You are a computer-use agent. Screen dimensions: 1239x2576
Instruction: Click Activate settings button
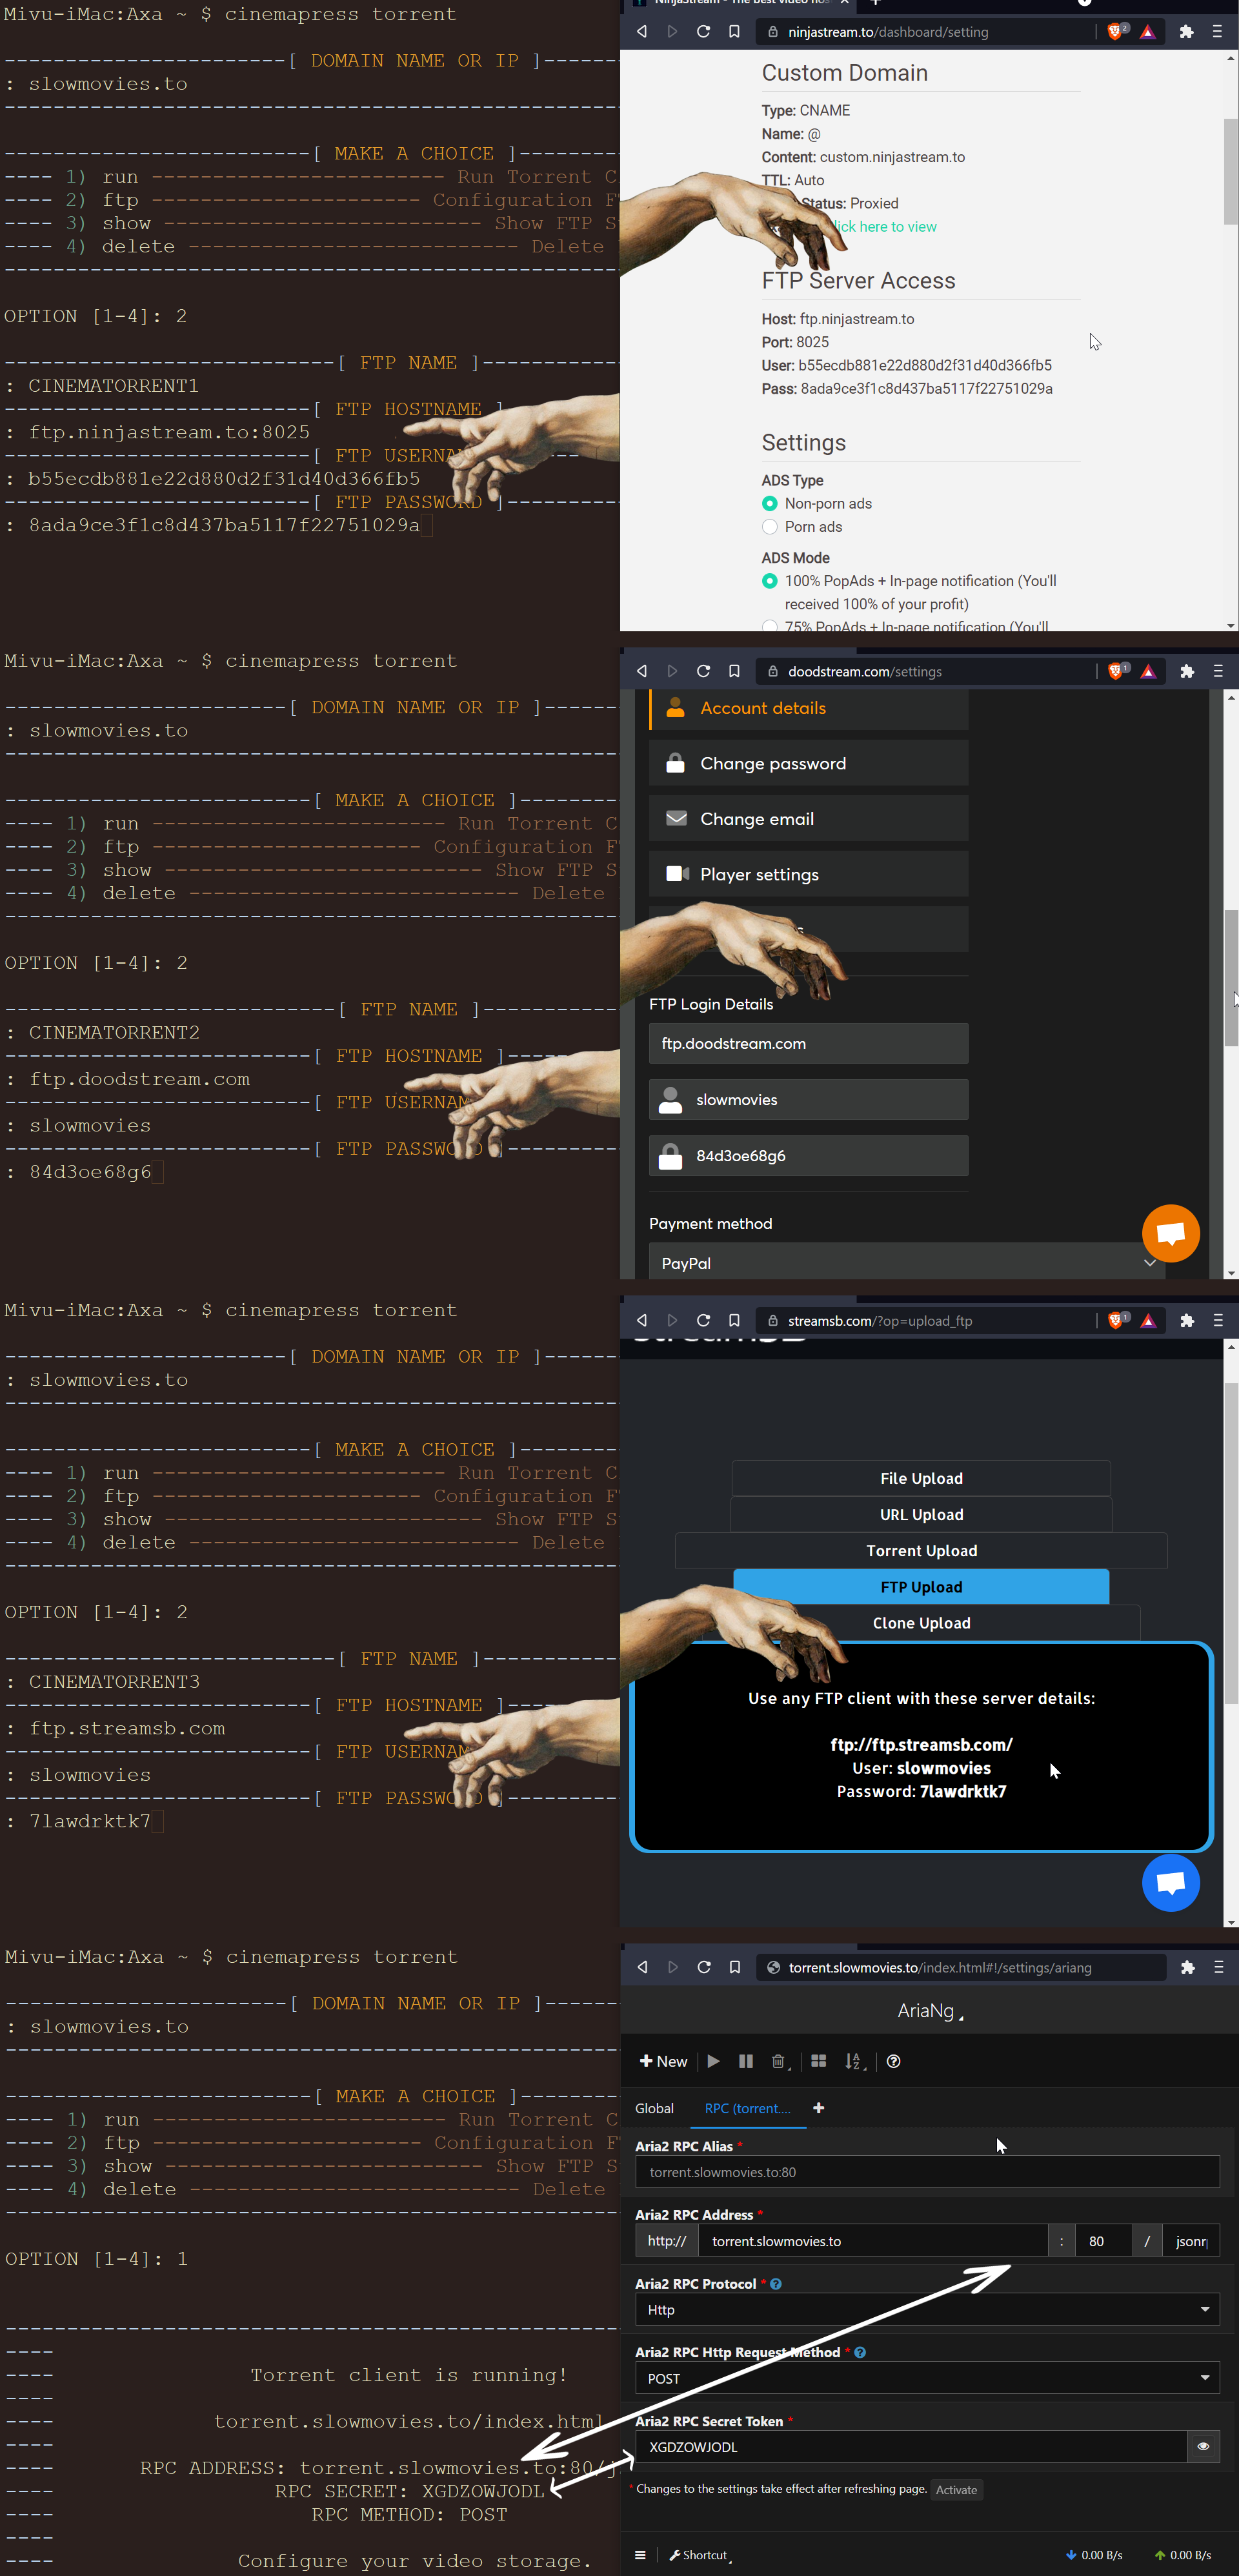[956, 2489]
